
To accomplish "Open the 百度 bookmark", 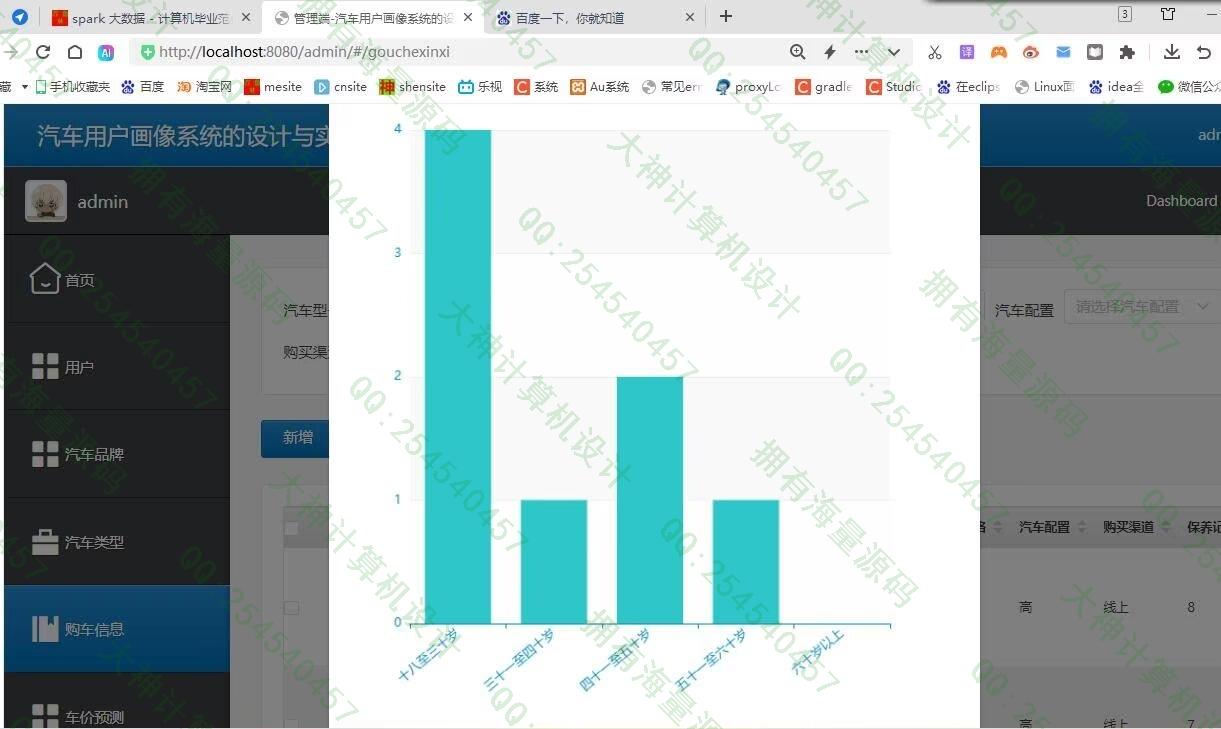I will [x=142, y=87].
